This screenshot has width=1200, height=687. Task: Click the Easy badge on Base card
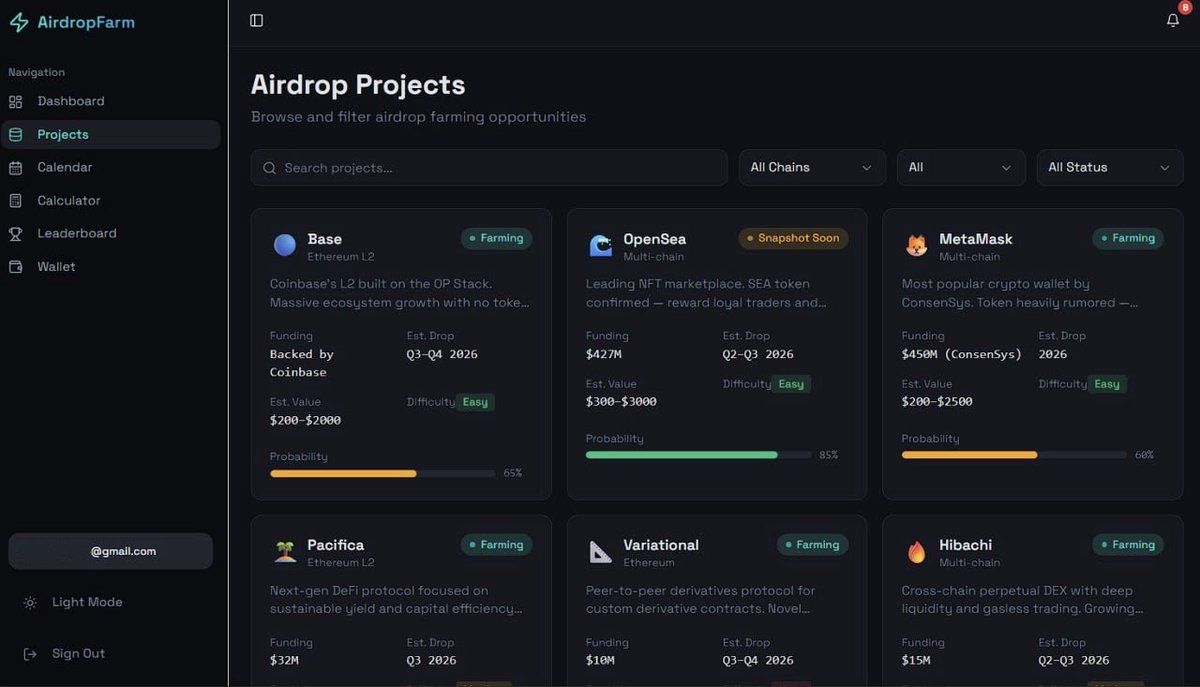(x=475, y=402)
